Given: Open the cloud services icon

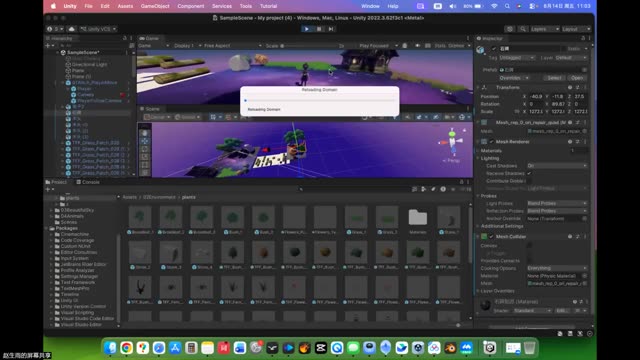Looking at the screenshot, I should click(x=72, y=29).
